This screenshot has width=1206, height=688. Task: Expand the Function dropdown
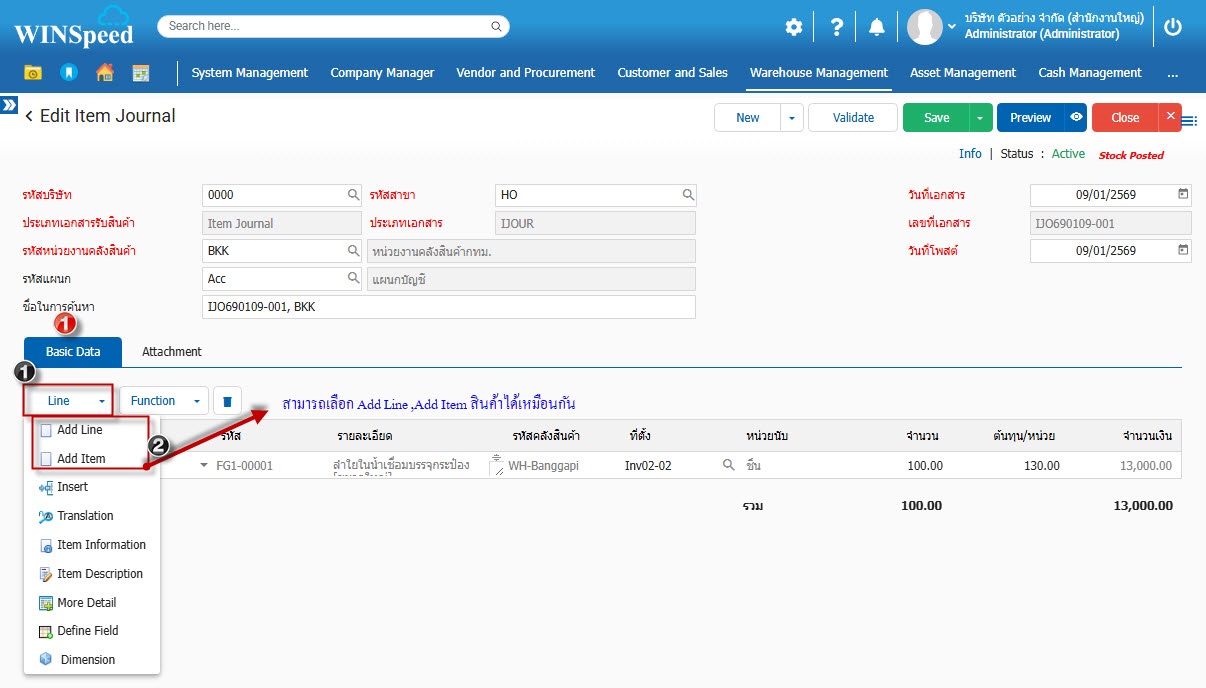pos(164,401)
